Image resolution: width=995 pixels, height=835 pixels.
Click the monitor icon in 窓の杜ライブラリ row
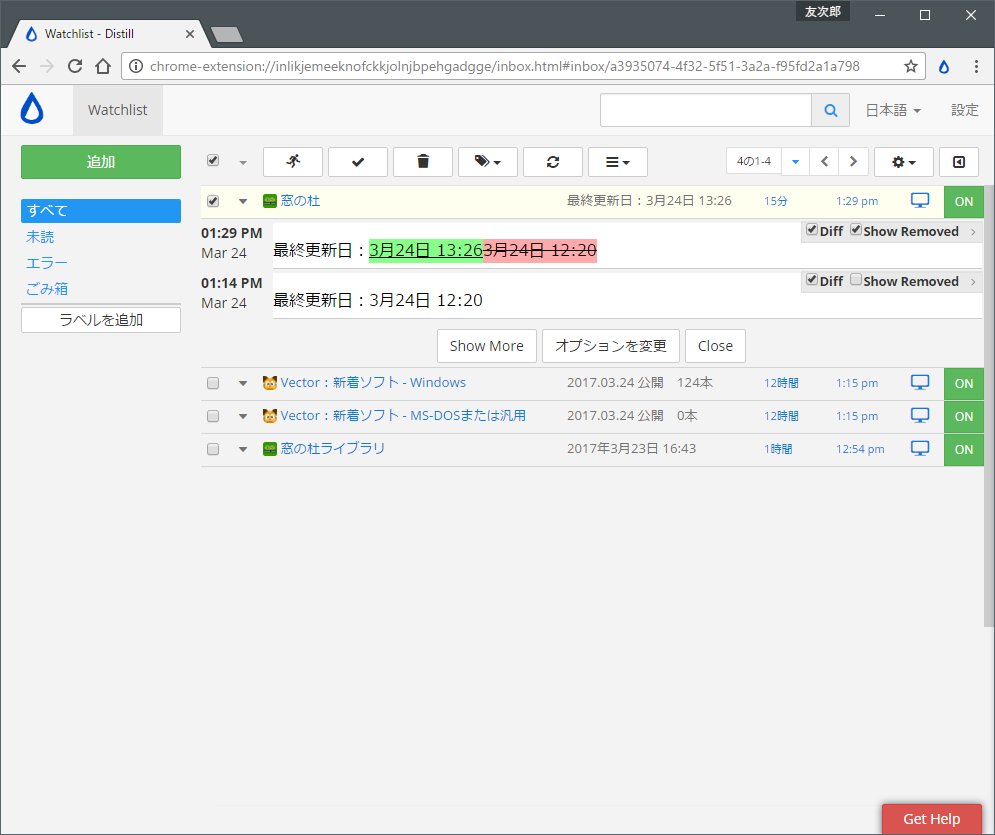919,448
